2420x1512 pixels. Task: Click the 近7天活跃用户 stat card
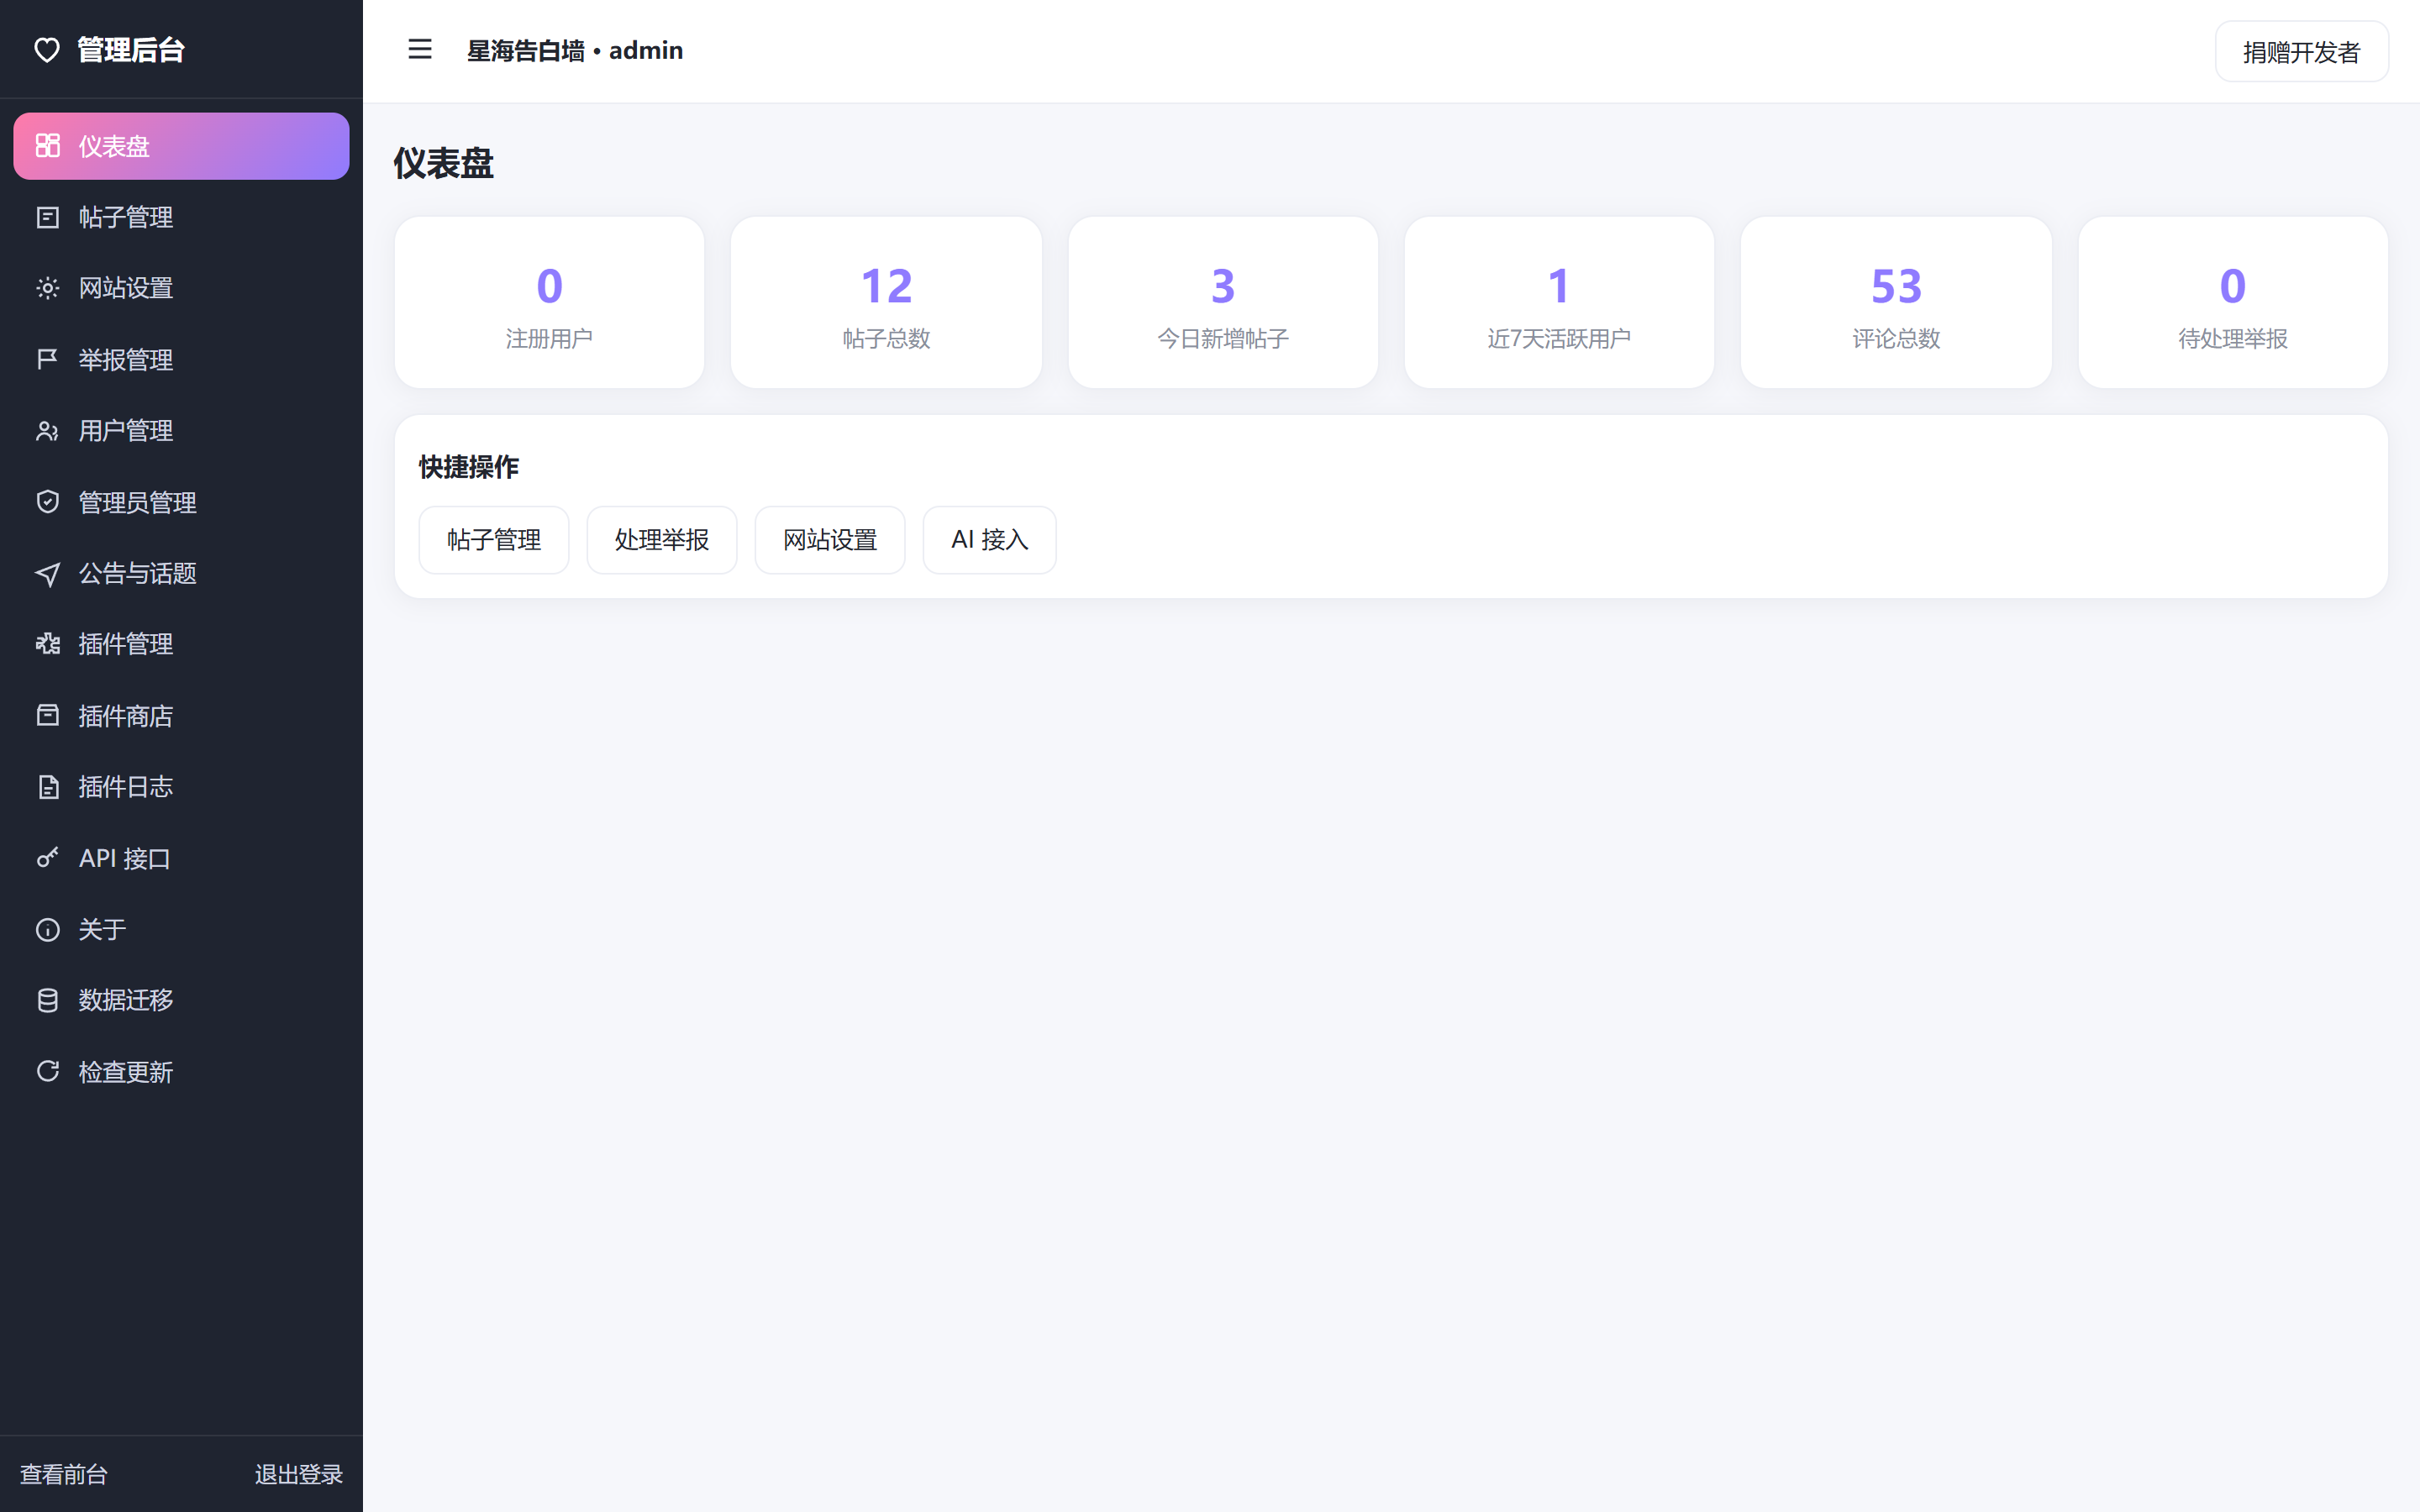(x=1559, y=302)
